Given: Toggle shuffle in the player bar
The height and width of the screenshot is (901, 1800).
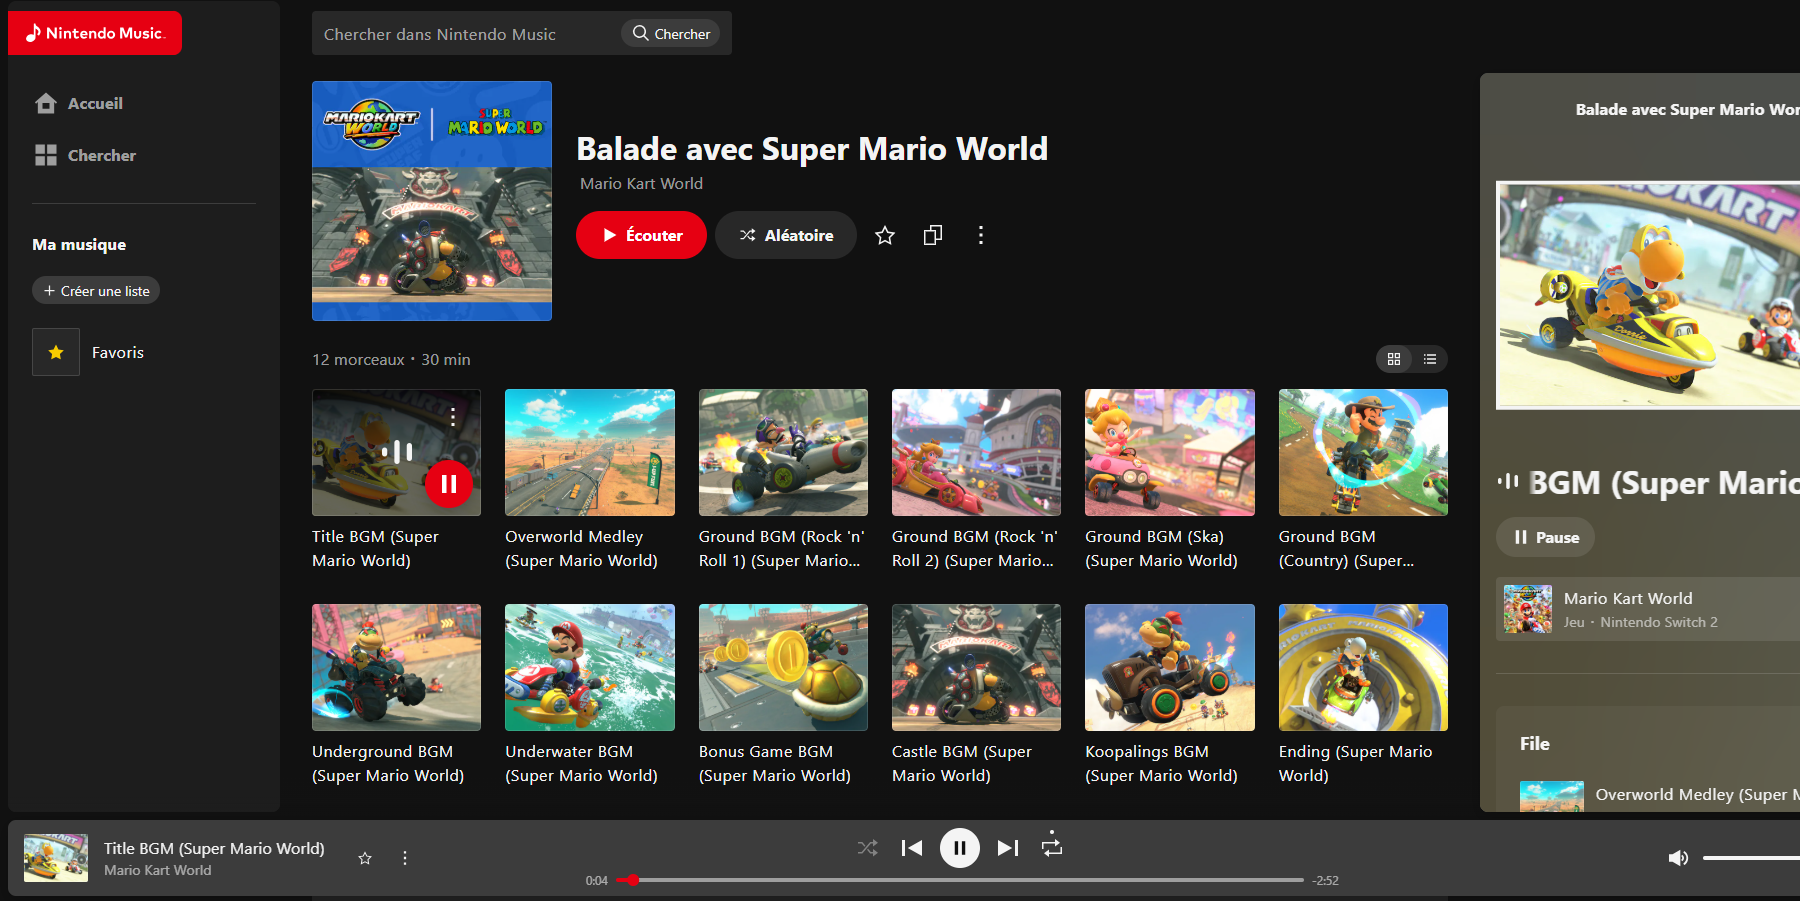Looking at the screenshot, I should (x=867, y=848).
